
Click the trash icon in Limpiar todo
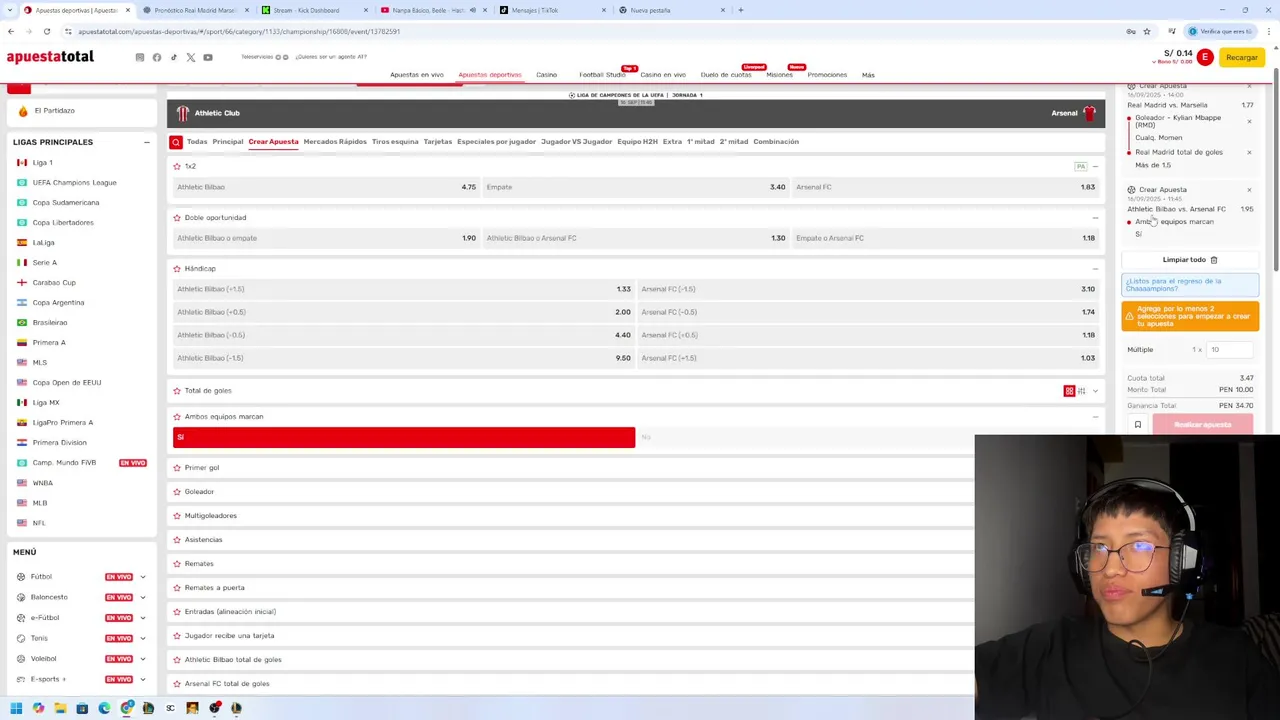coord(1214,260)
